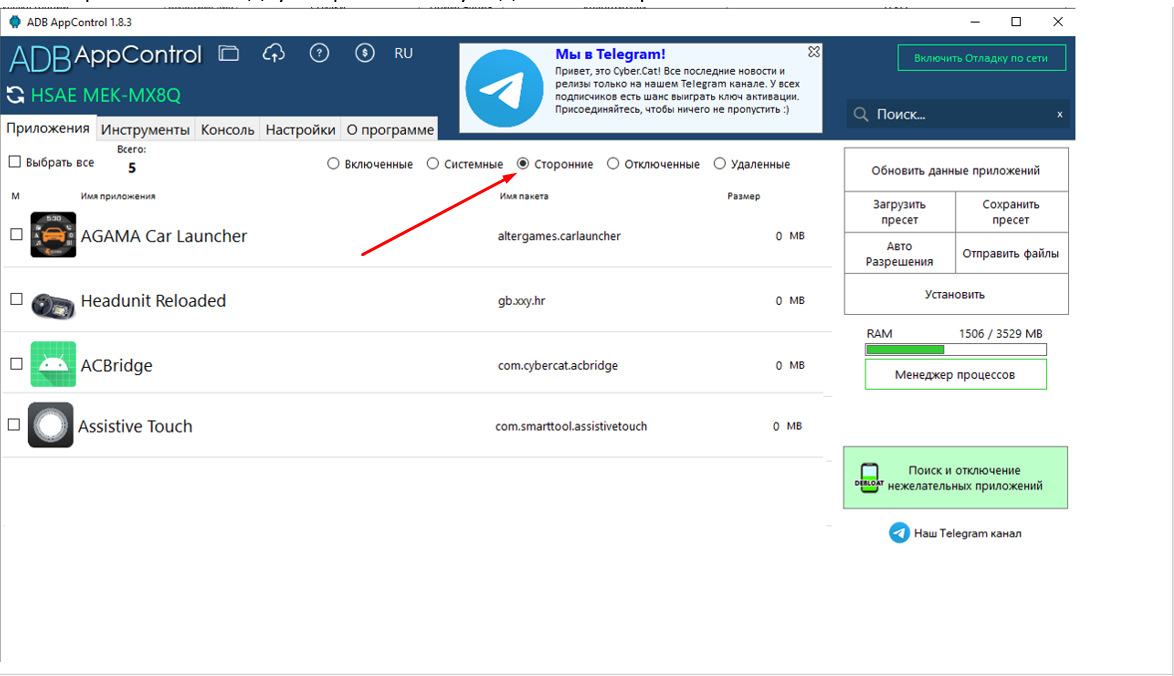This screenshot has width=1174, height=676.
Task: Sort by Имя пакета column header
Action: [524, 196]
